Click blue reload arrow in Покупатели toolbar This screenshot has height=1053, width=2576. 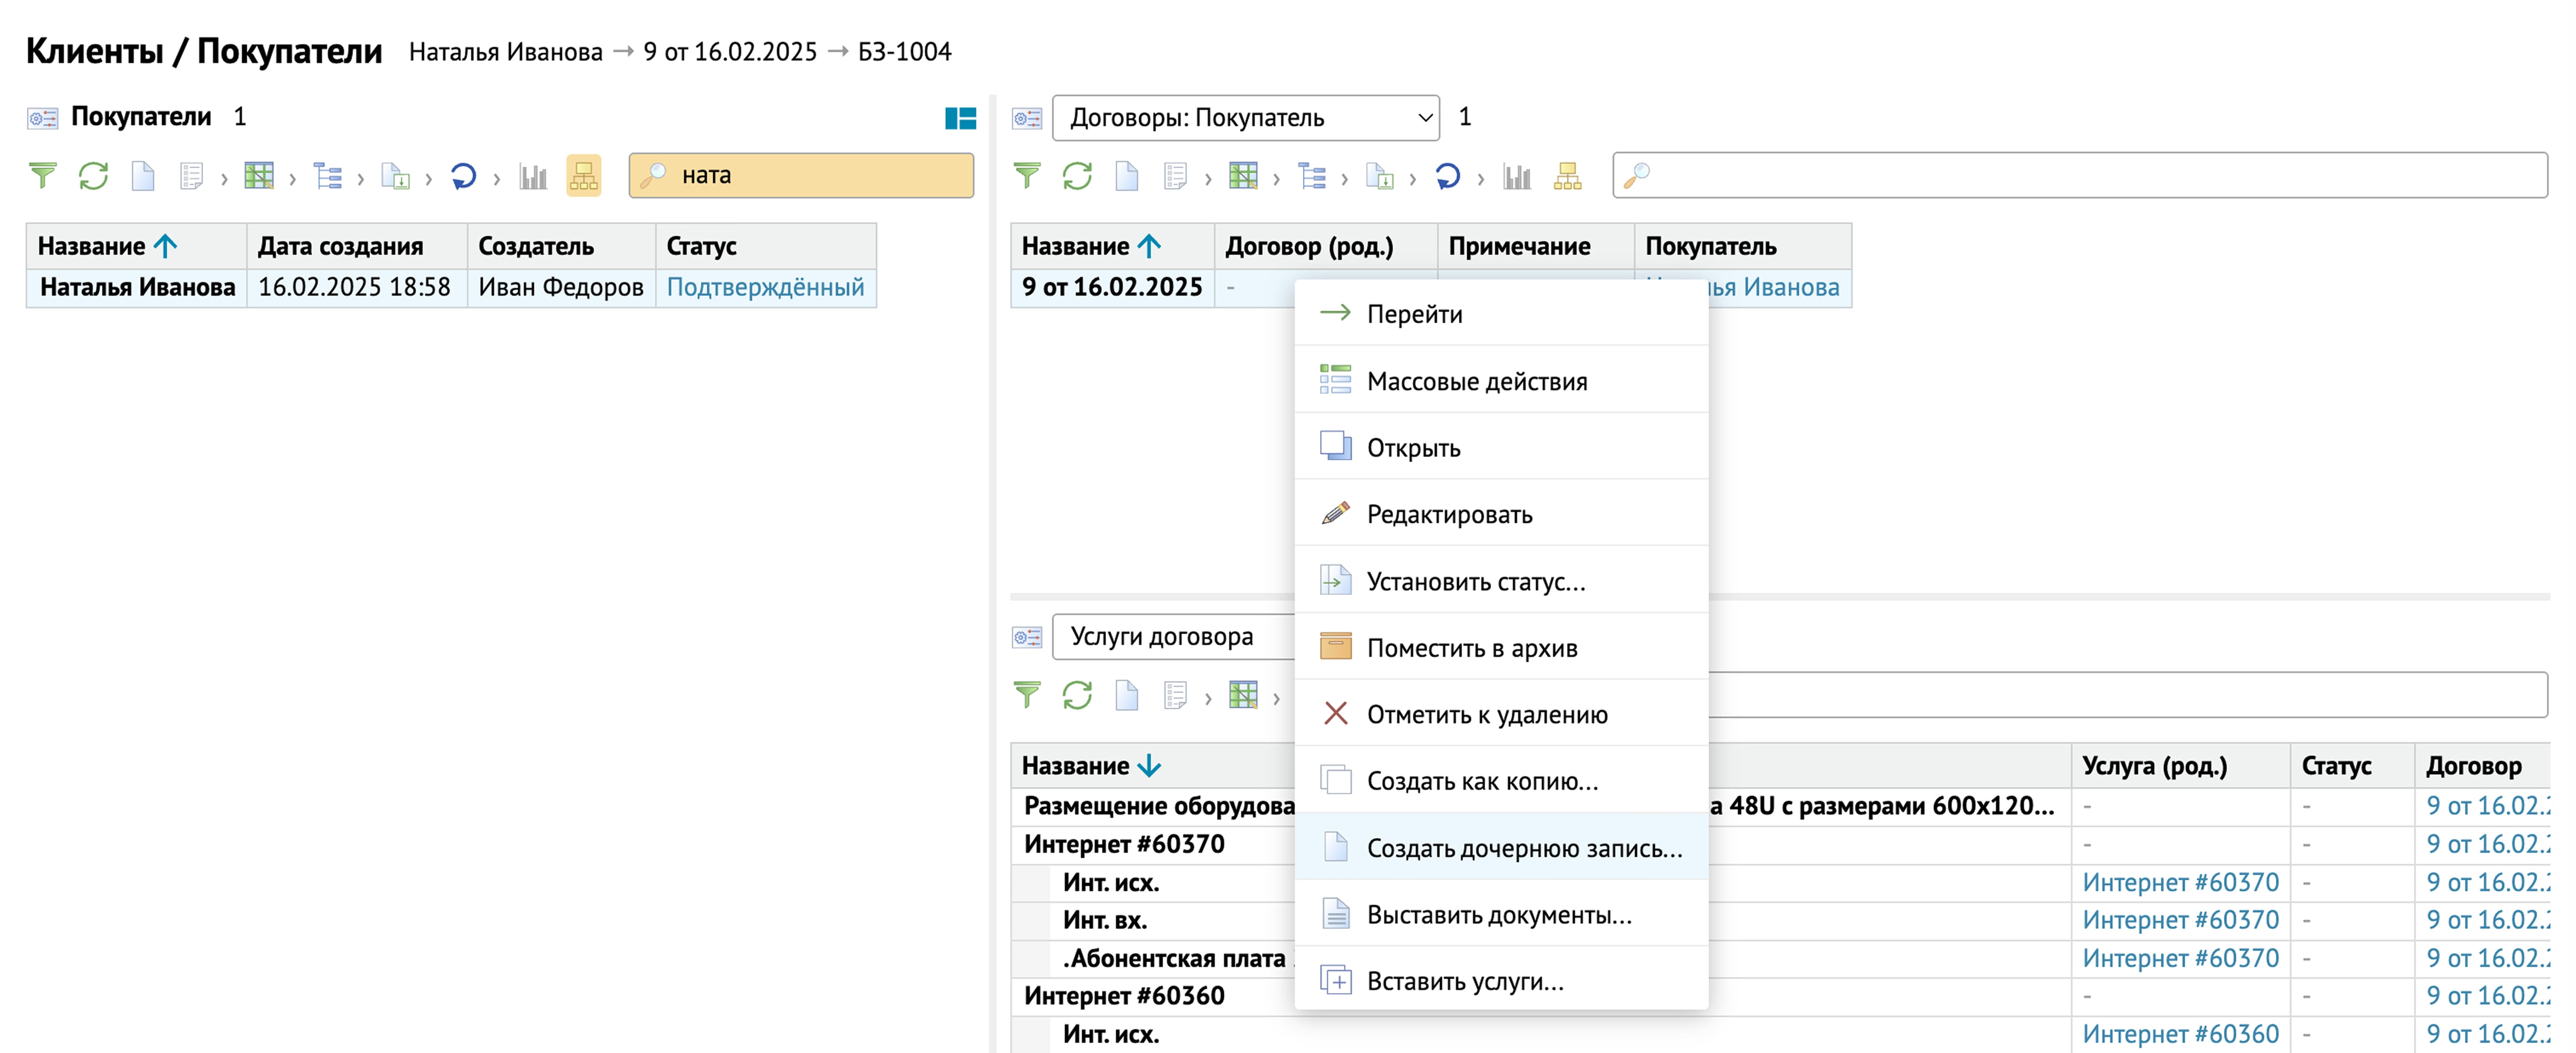click(463, 176)
